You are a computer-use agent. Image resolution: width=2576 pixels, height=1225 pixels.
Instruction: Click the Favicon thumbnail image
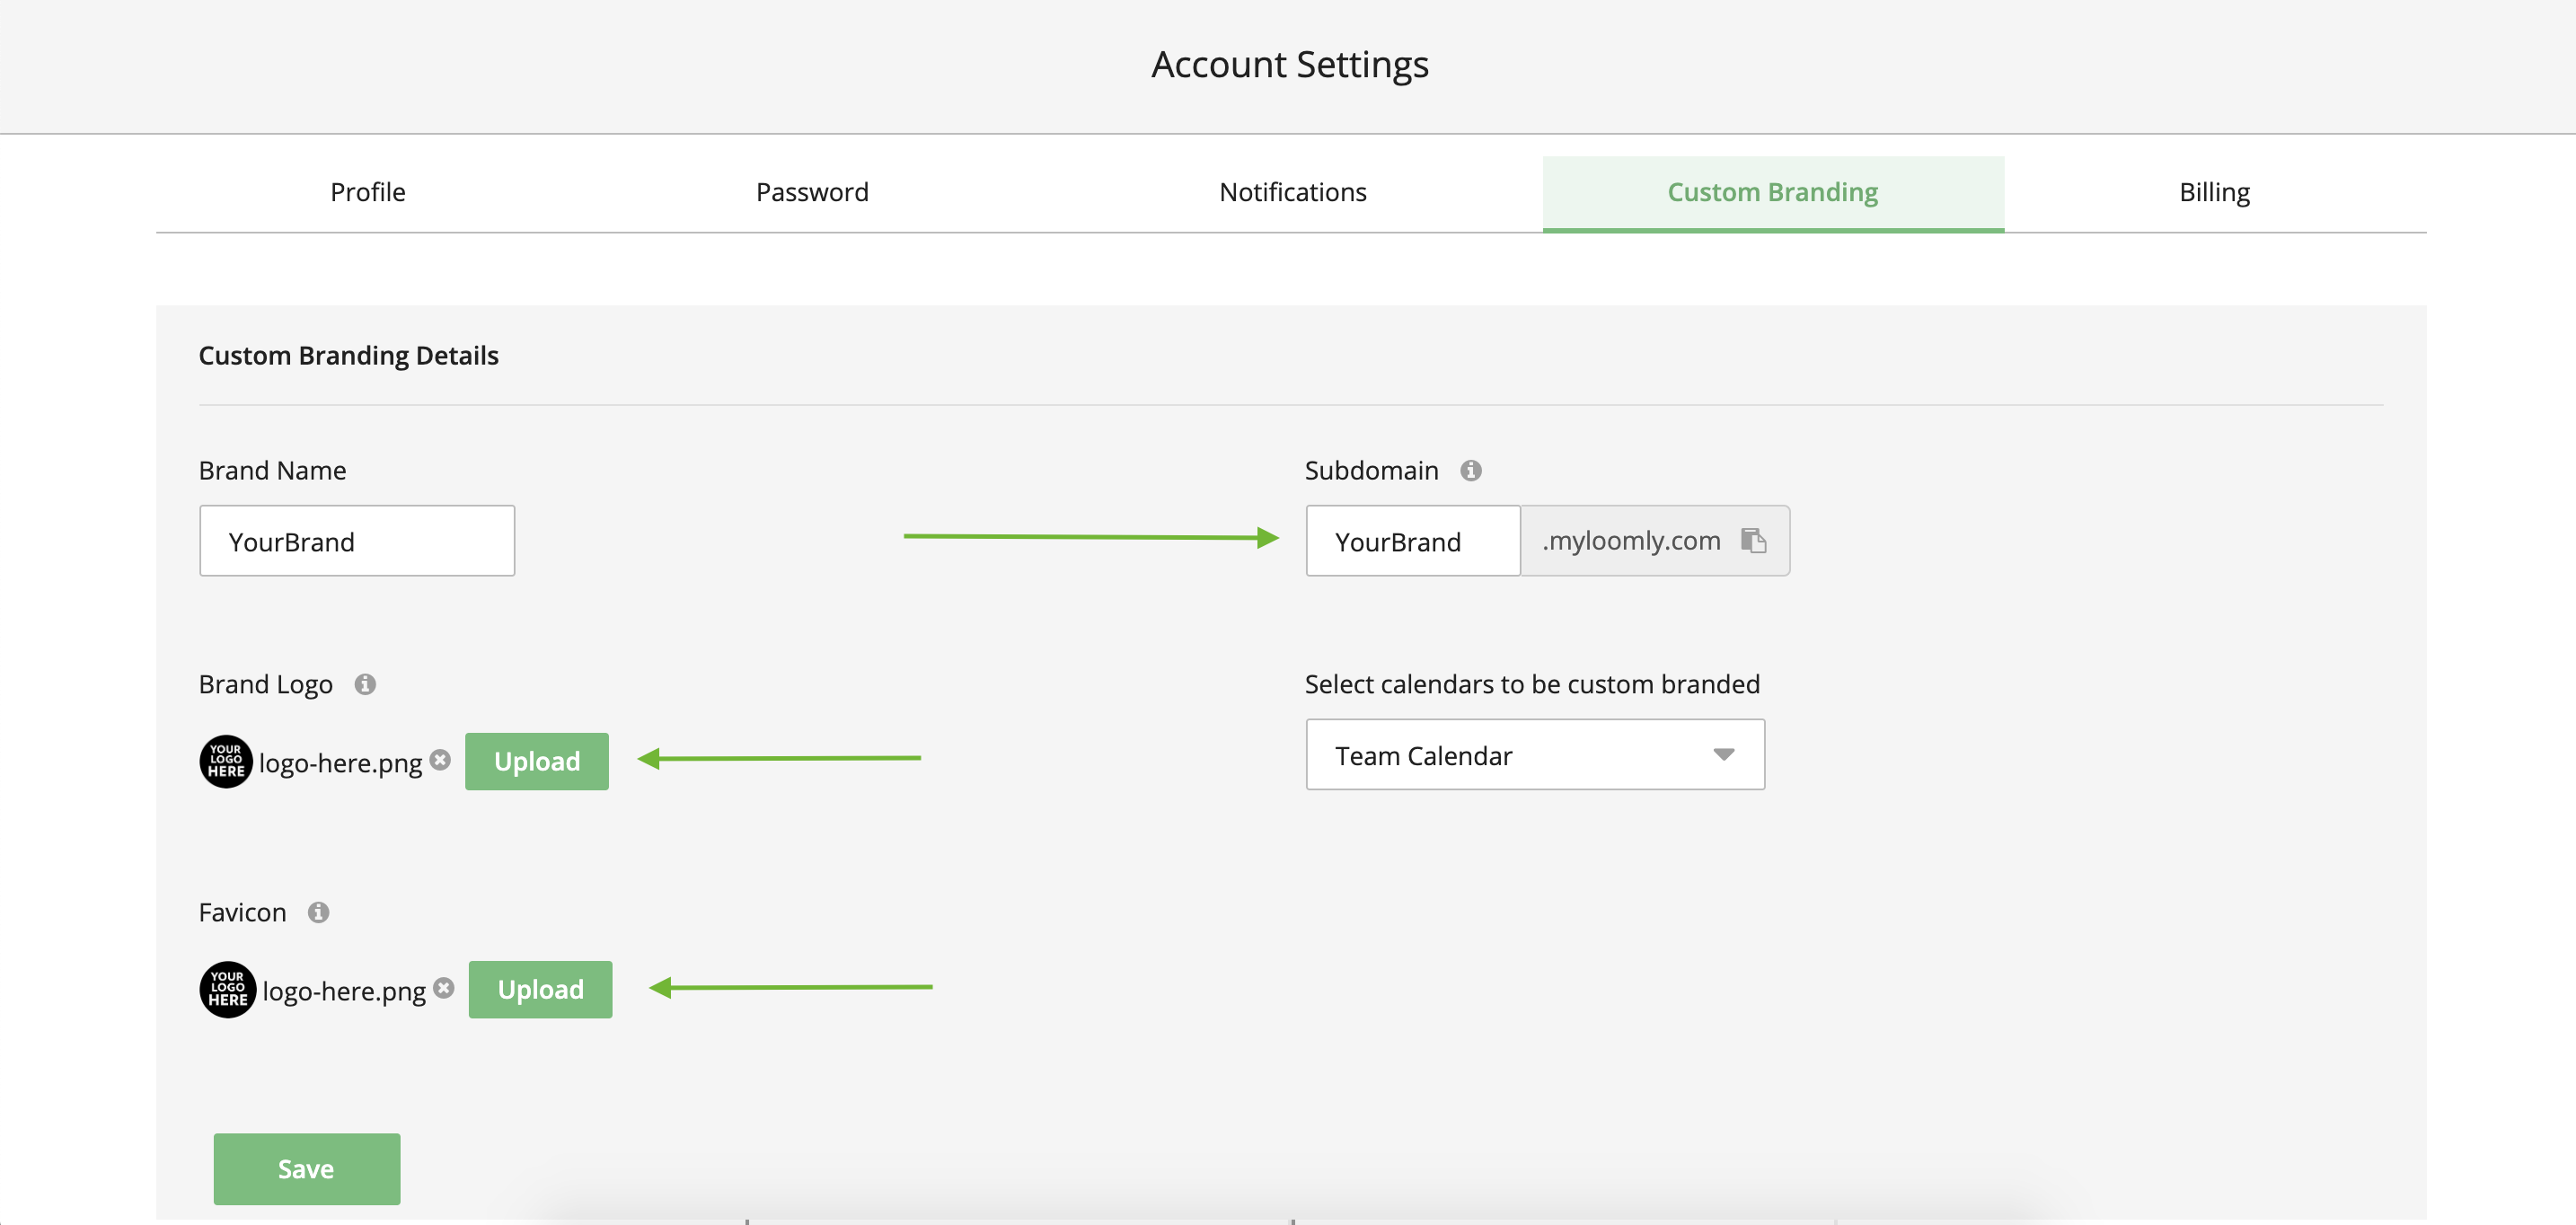click(228, 989)
